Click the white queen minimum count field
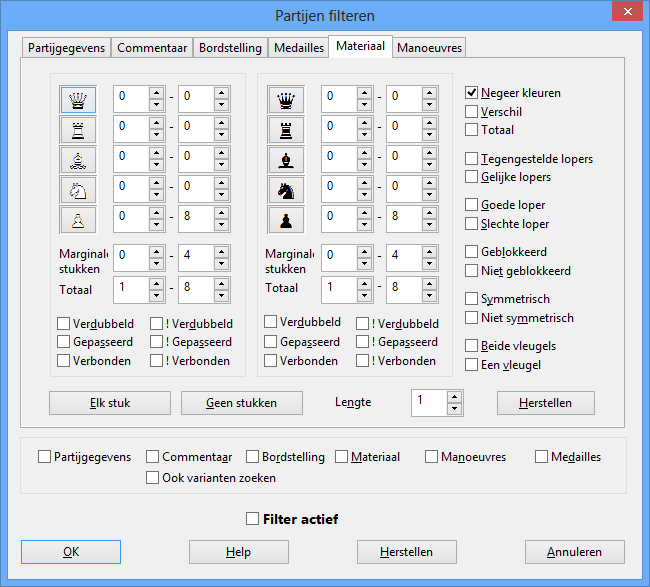The height and width of the screenshot is (587, 650). pos(130,99)
